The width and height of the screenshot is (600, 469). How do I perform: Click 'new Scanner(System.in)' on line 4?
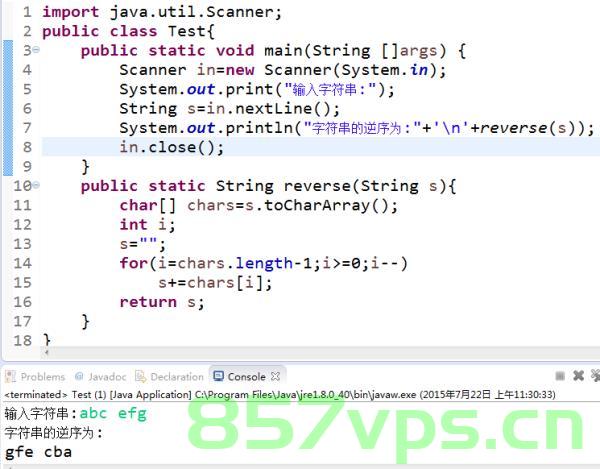332,70
